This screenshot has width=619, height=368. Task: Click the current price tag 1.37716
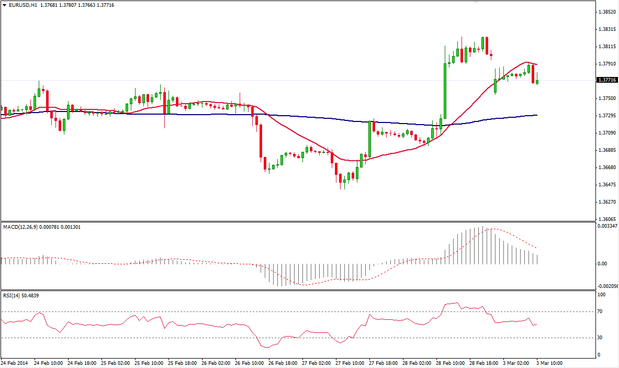click(606, 80)
